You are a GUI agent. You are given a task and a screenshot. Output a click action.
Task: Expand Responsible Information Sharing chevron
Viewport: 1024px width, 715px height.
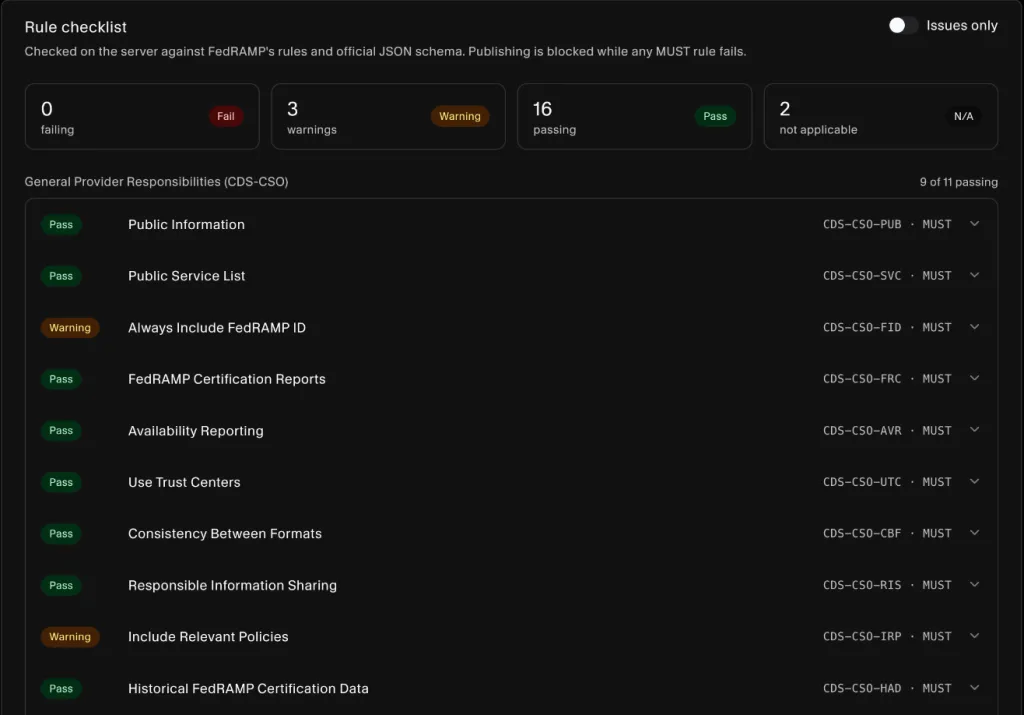[974, 585]
